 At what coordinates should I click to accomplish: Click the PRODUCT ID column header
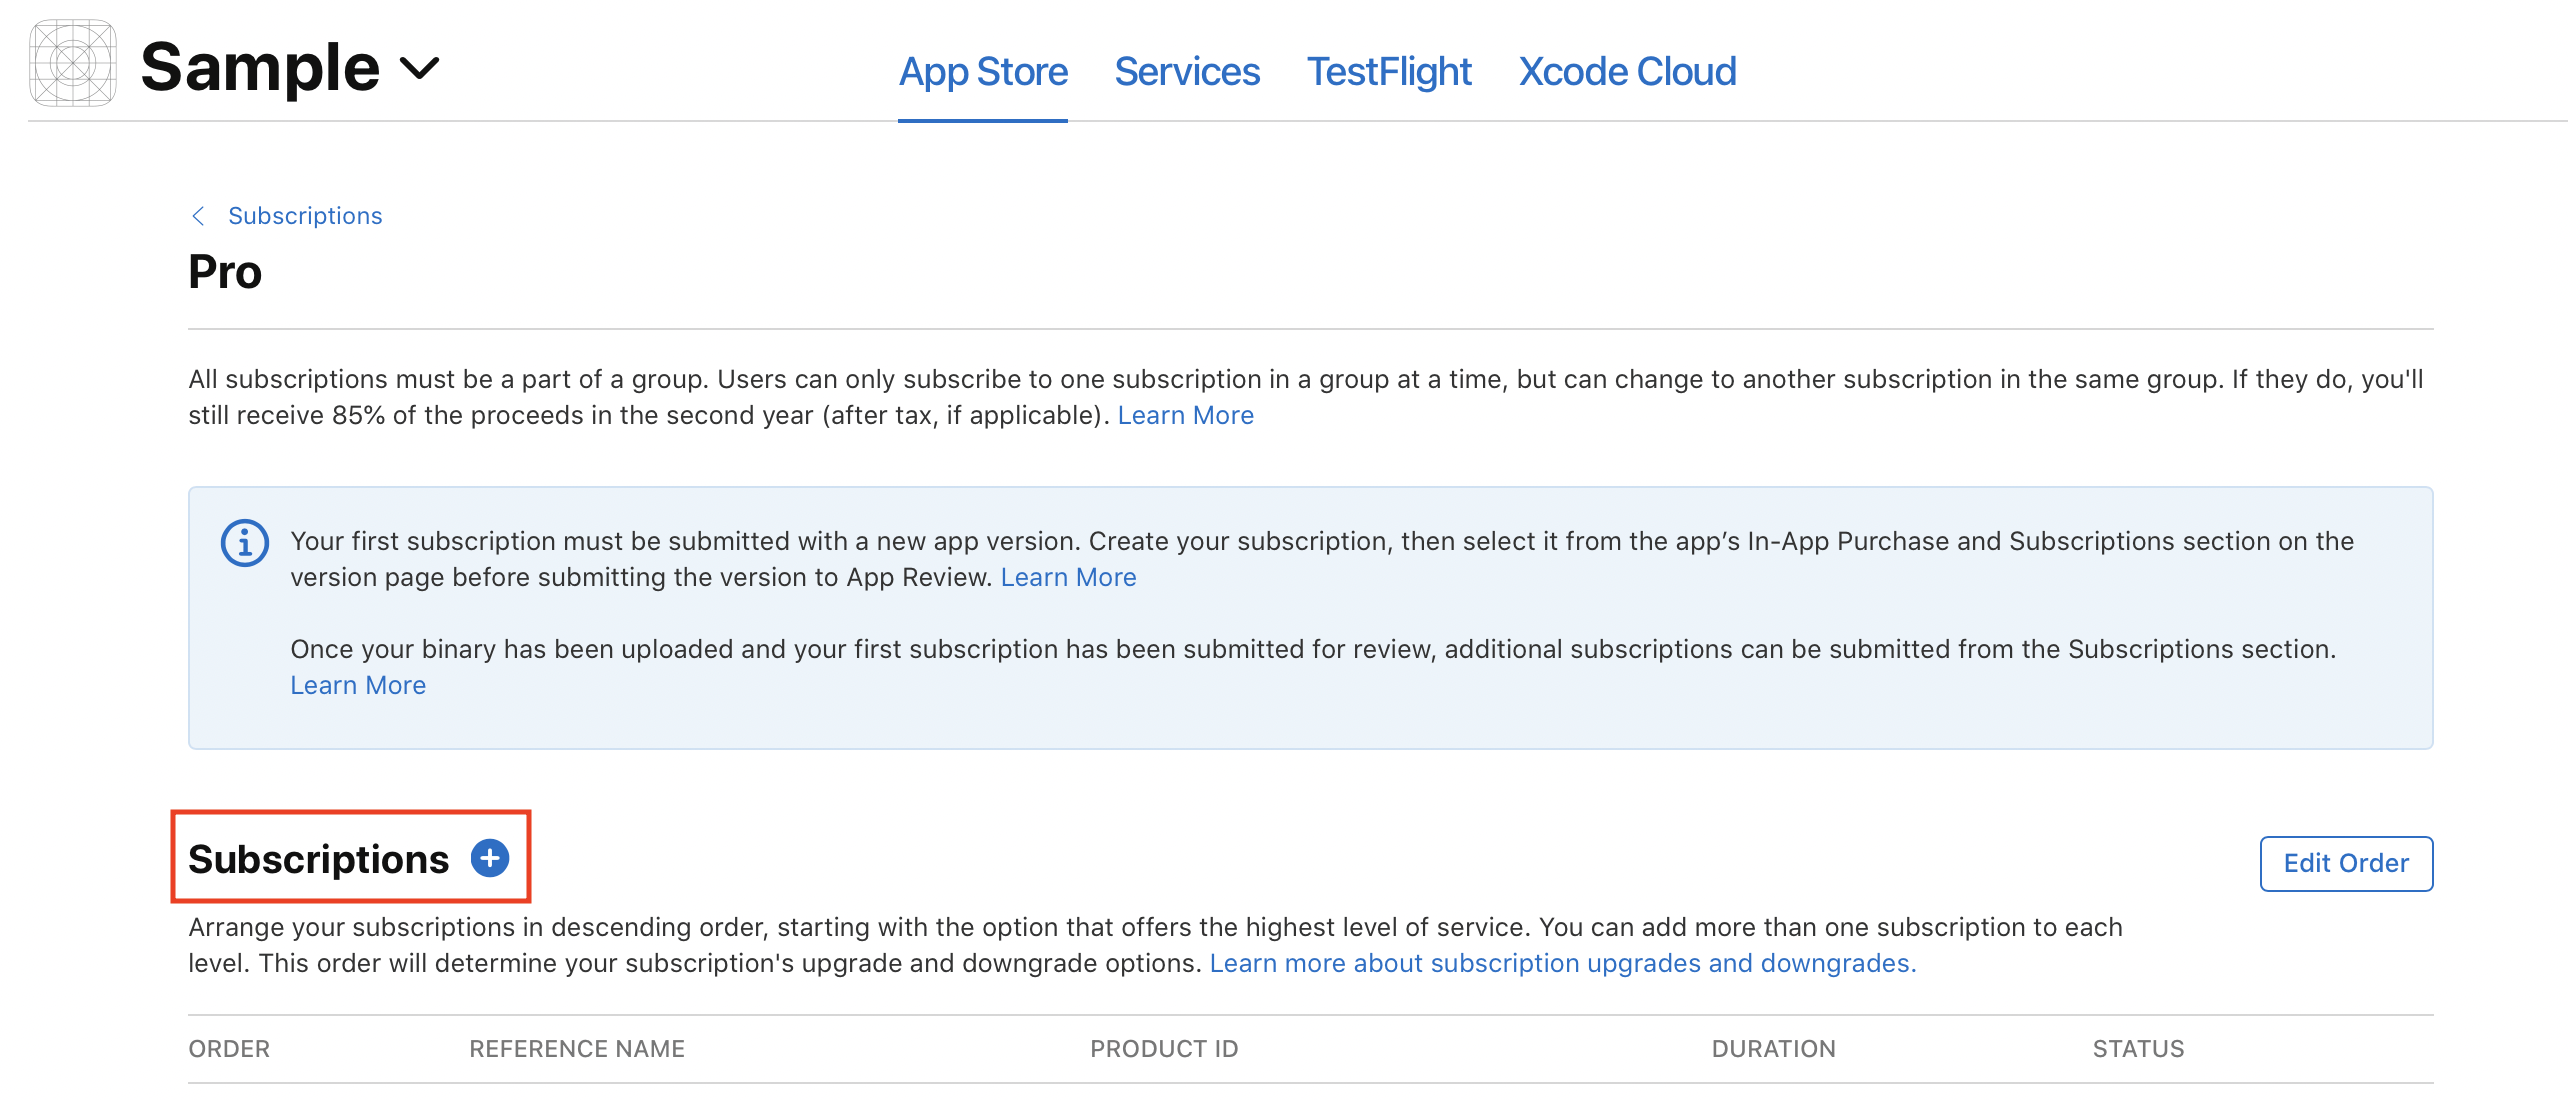tap(1163, 1048)
